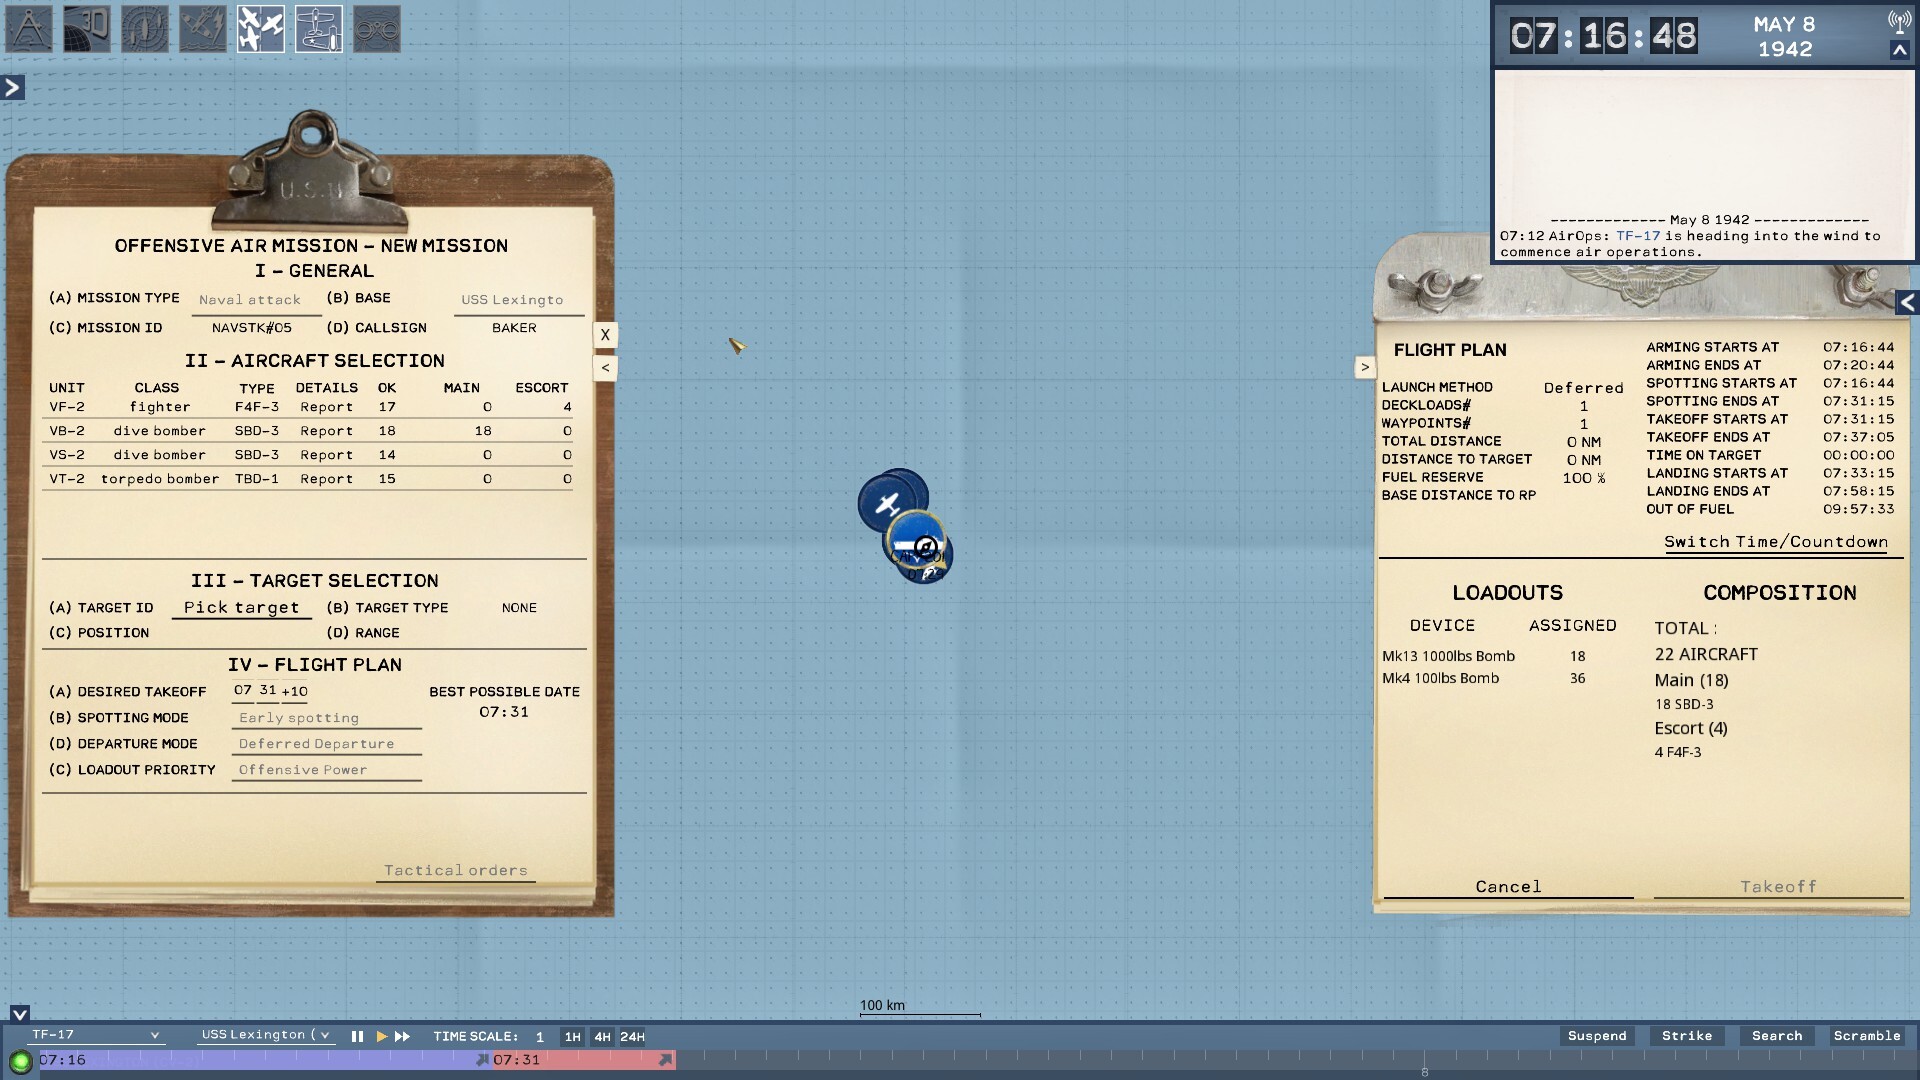Collapse the bottom bar with down chevron
Viewport: 1920px width, 1080px height.
pos(19,1014)
